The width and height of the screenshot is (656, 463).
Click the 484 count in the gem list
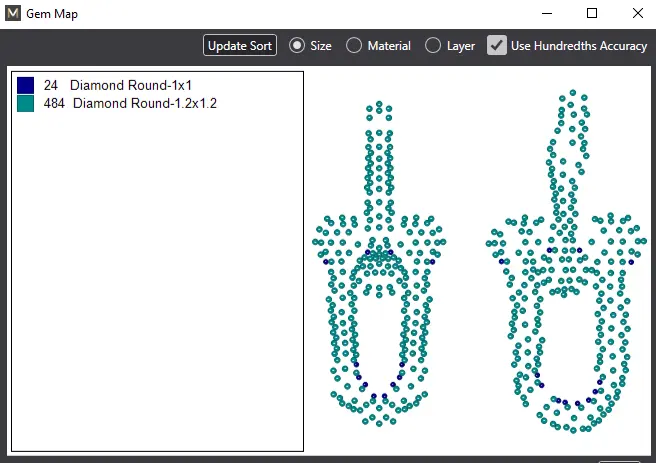tap(54, 103)
